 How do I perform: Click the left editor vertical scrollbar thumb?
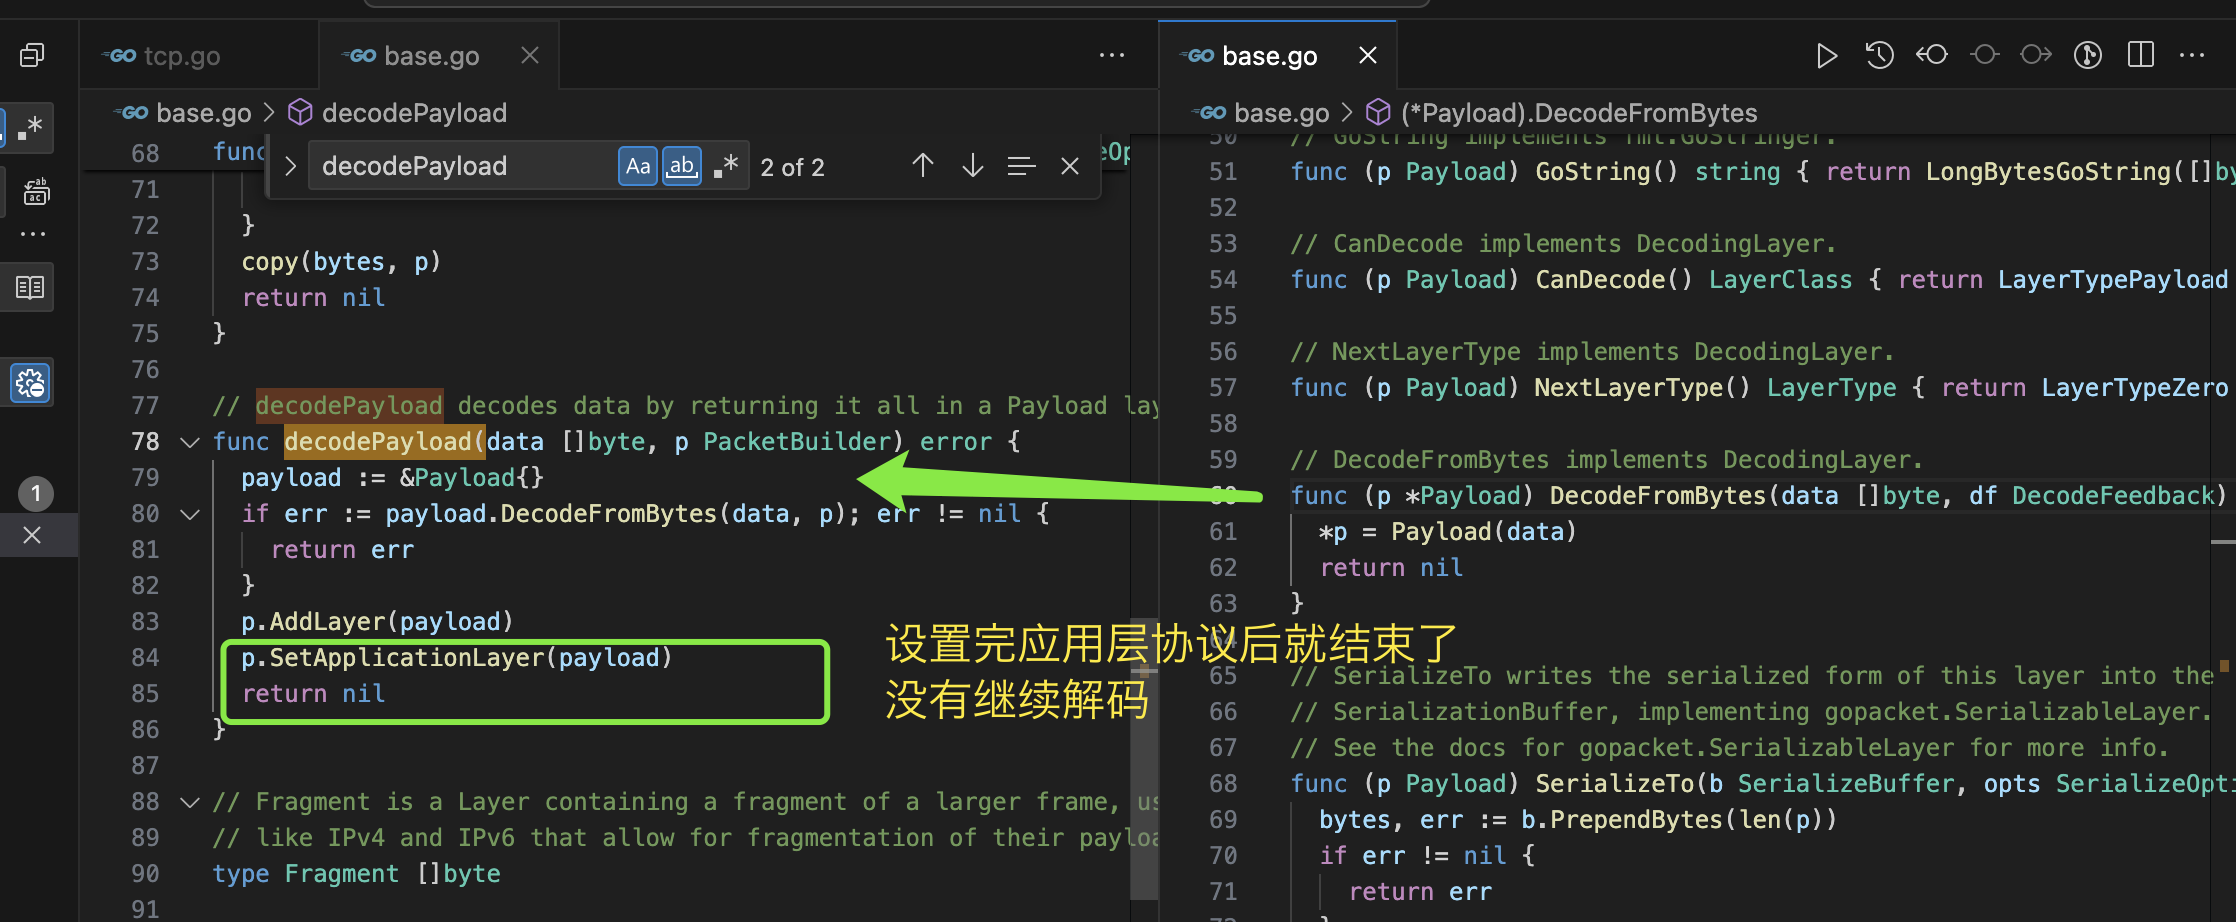click(x=1144, y=758)
